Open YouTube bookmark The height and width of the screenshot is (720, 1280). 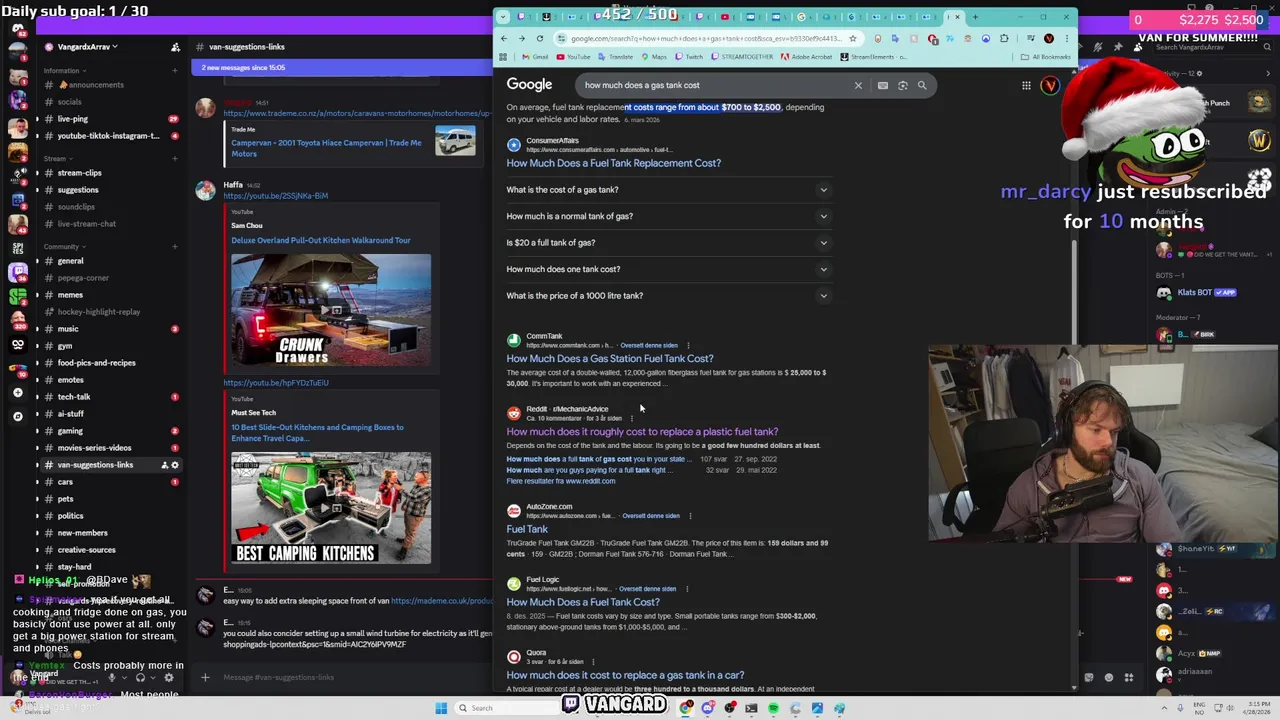point(574,57)
